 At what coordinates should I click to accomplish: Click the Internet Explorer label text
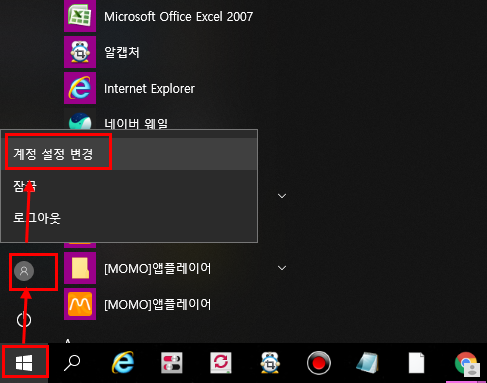coord(149,89)
